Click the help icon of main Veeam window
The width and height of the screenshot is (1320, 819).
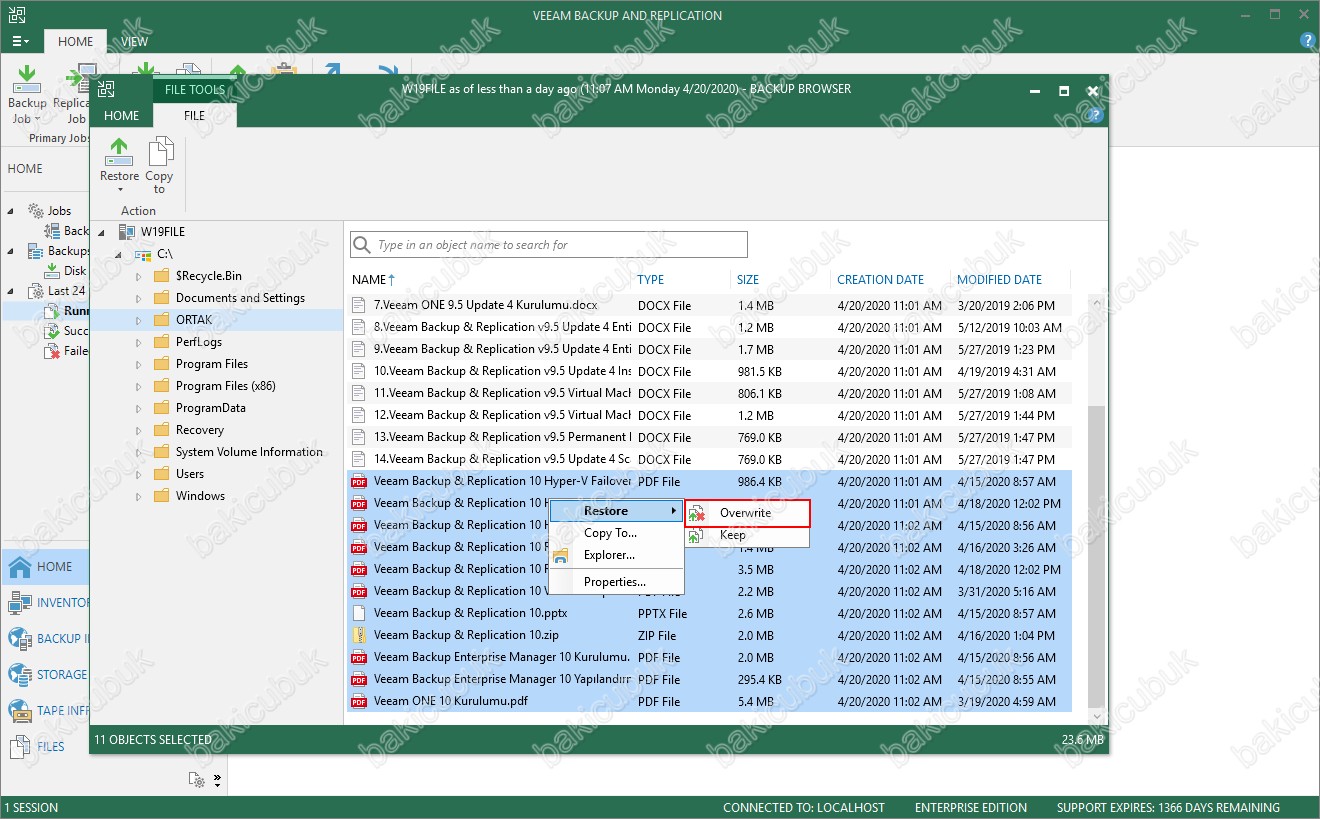1307,41
